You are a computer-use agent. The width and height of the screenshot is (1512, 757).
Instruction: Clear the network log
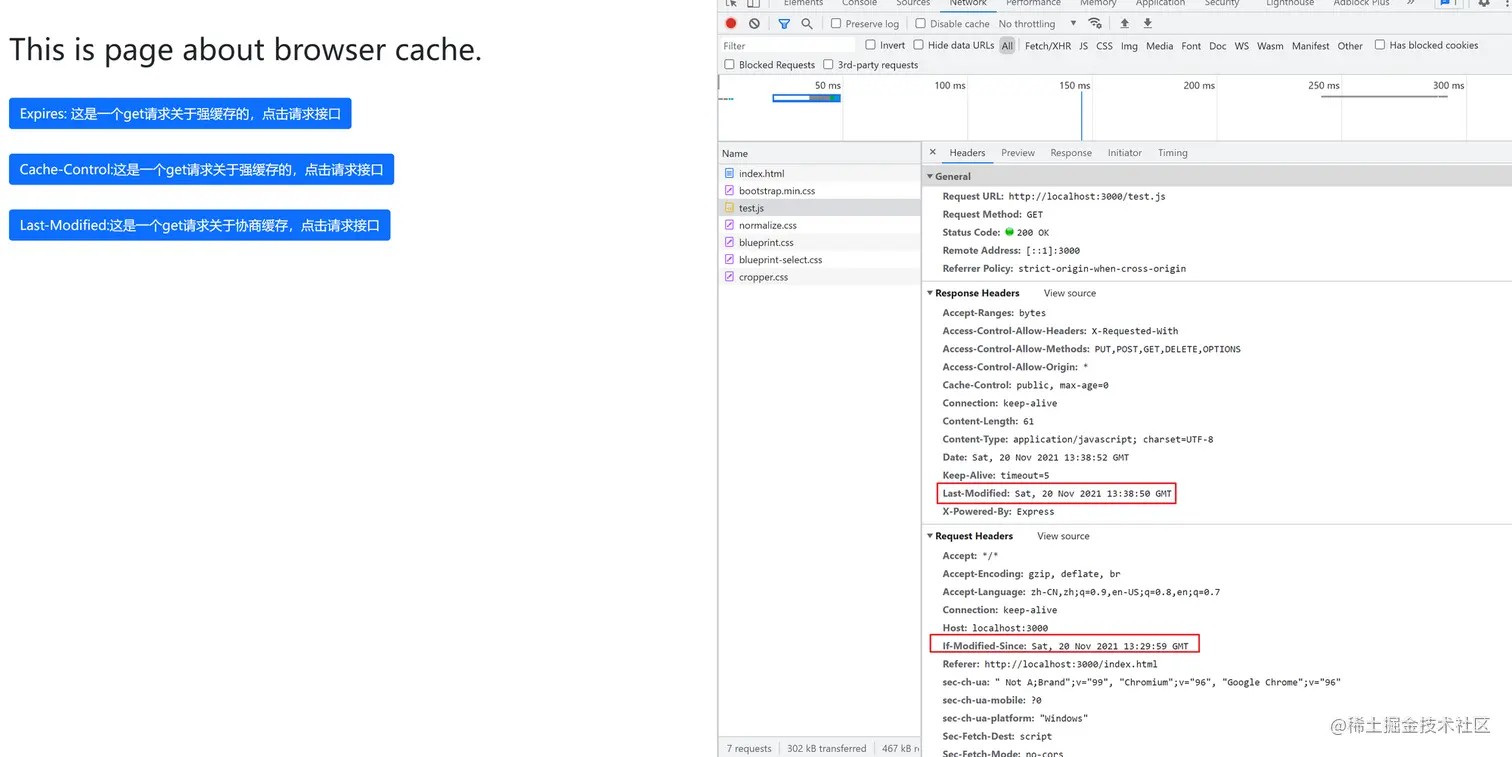click(x=754, y=24)
